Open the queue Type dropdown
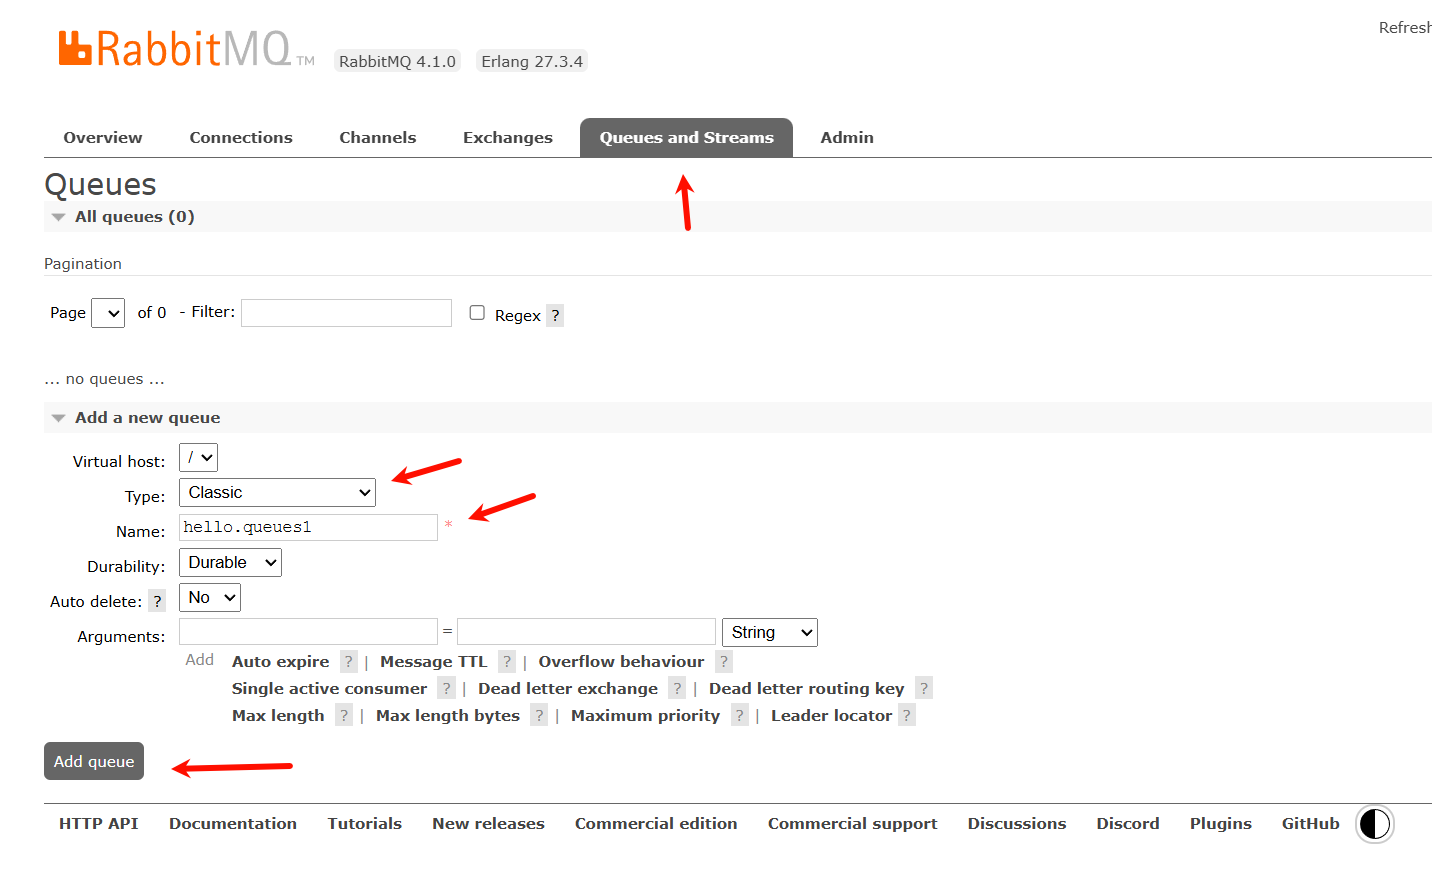This screenshot has width=1432, height=874. (x=277, y=493)
